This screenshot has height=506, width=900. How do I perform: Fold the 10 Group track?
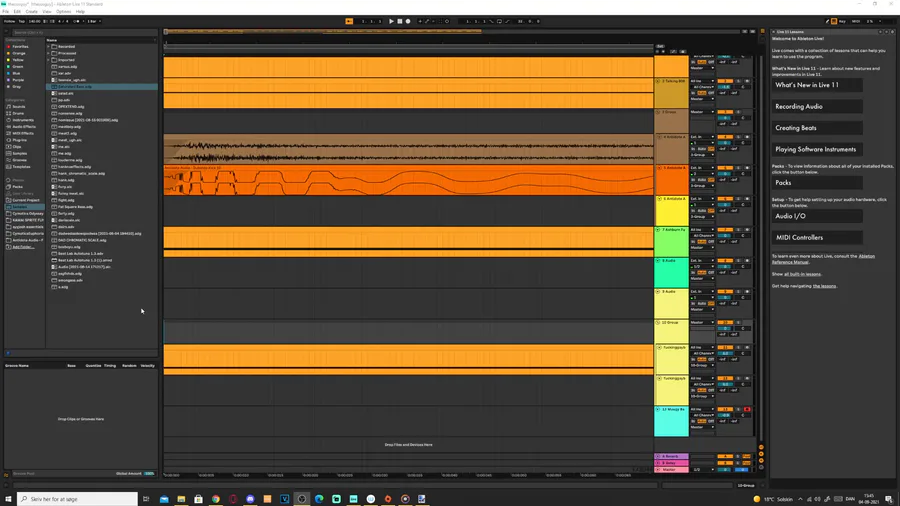coord(658,322)
